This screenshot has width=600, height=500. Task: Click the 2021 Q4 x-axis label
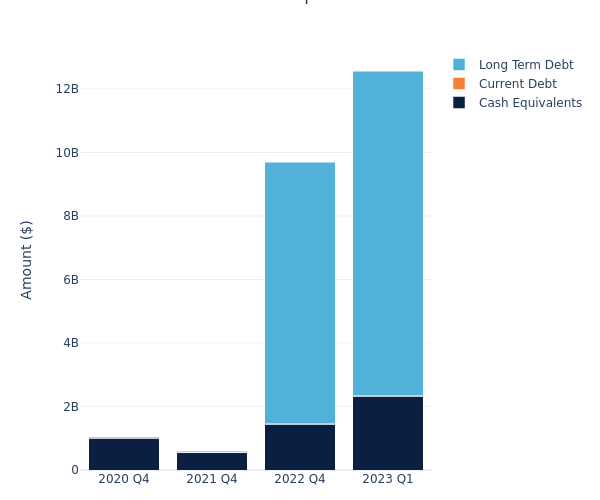(212, 479)
